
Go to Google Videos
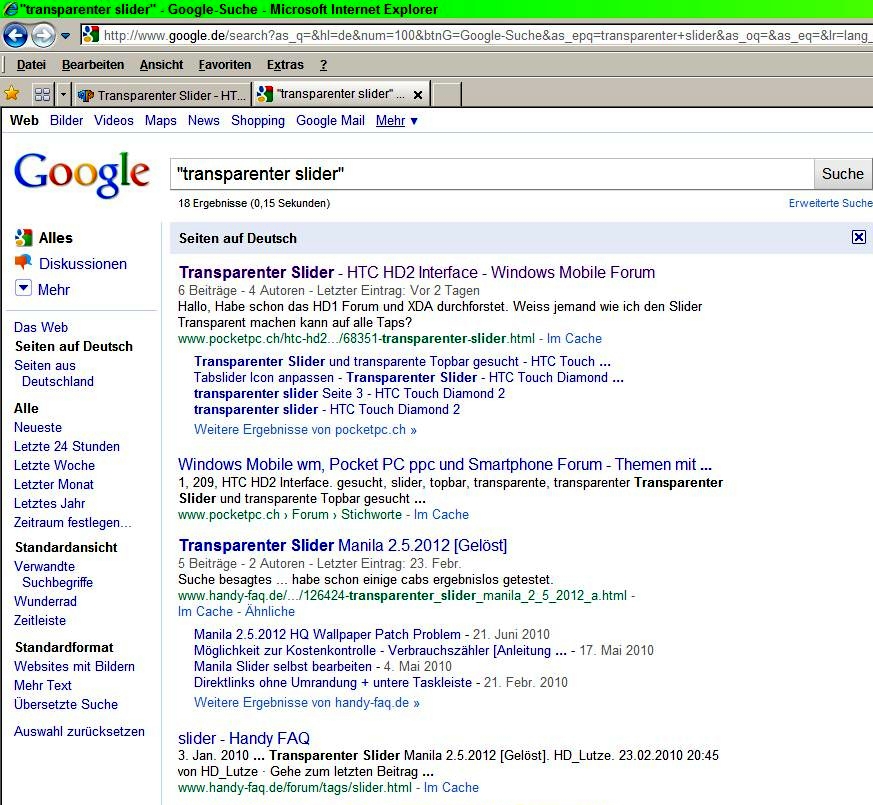click(x=114, y=120)
